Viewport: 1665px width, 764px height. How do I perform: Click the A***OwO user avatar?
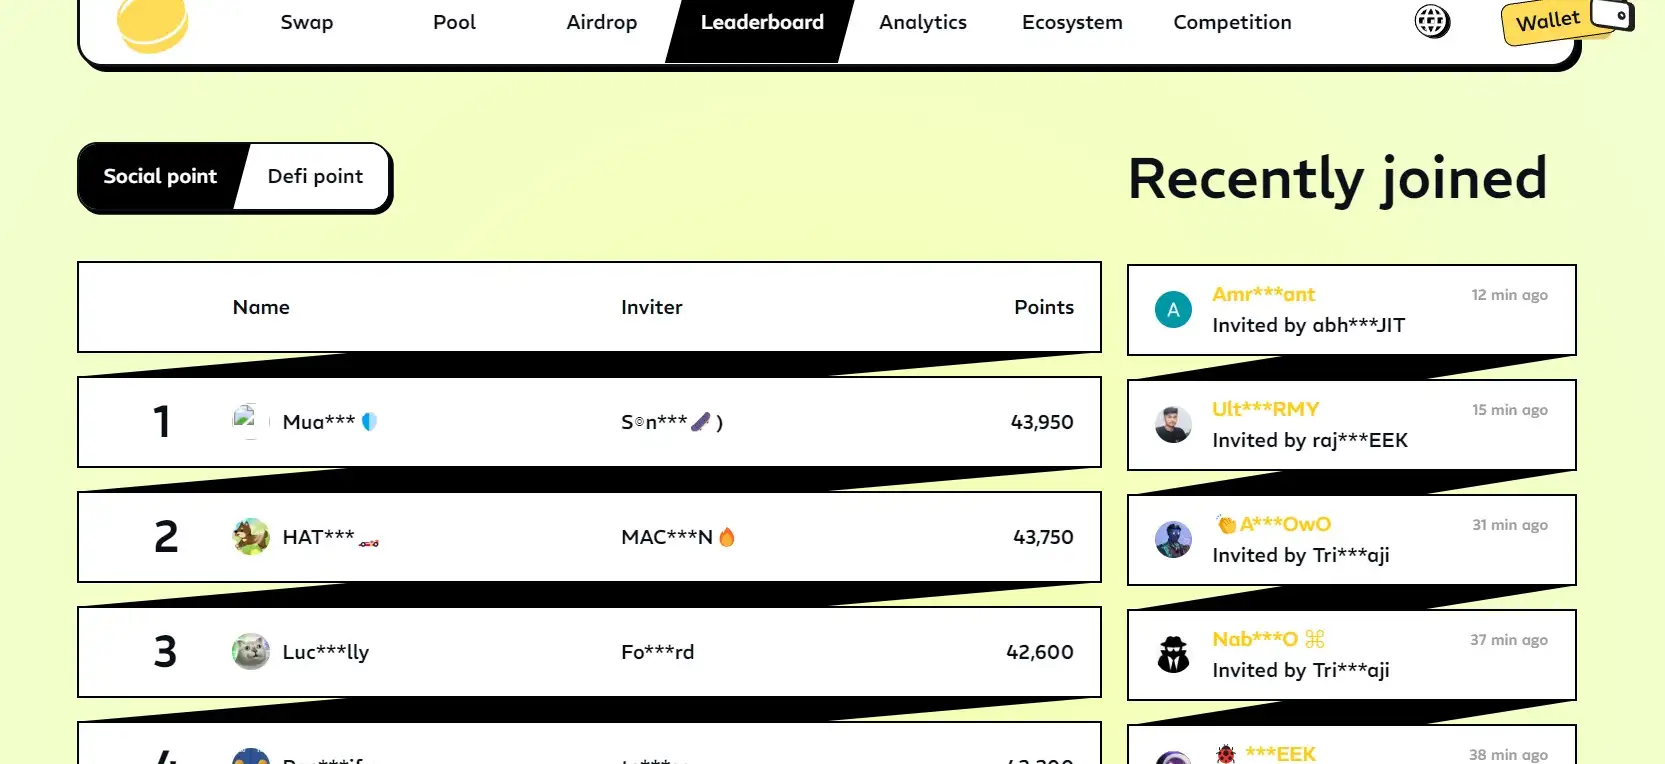(x=1173, y=540)
